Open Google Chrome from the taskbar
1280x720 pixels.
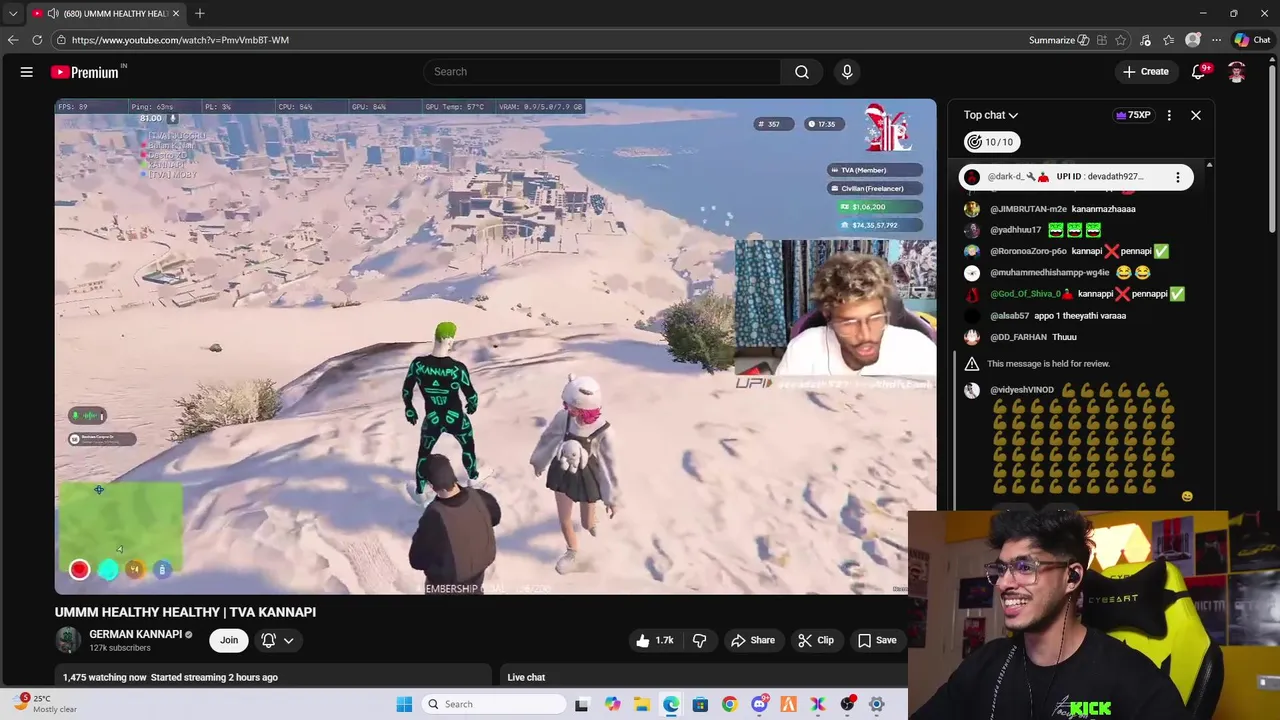click(x=729, y=704)
